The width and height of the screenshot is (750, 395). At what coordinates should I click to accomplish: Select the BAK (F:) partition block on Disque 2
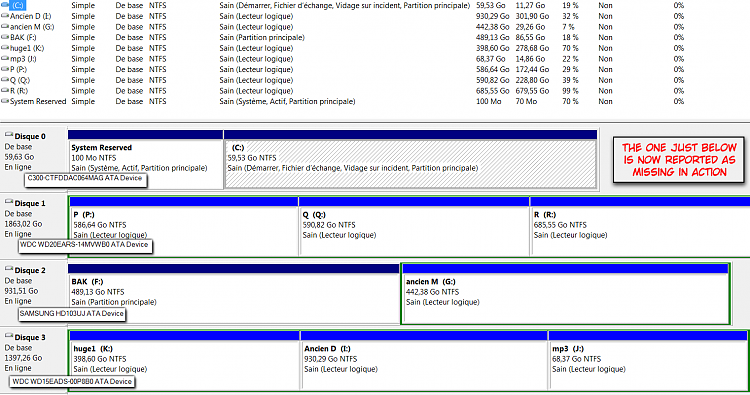point(233,294)
